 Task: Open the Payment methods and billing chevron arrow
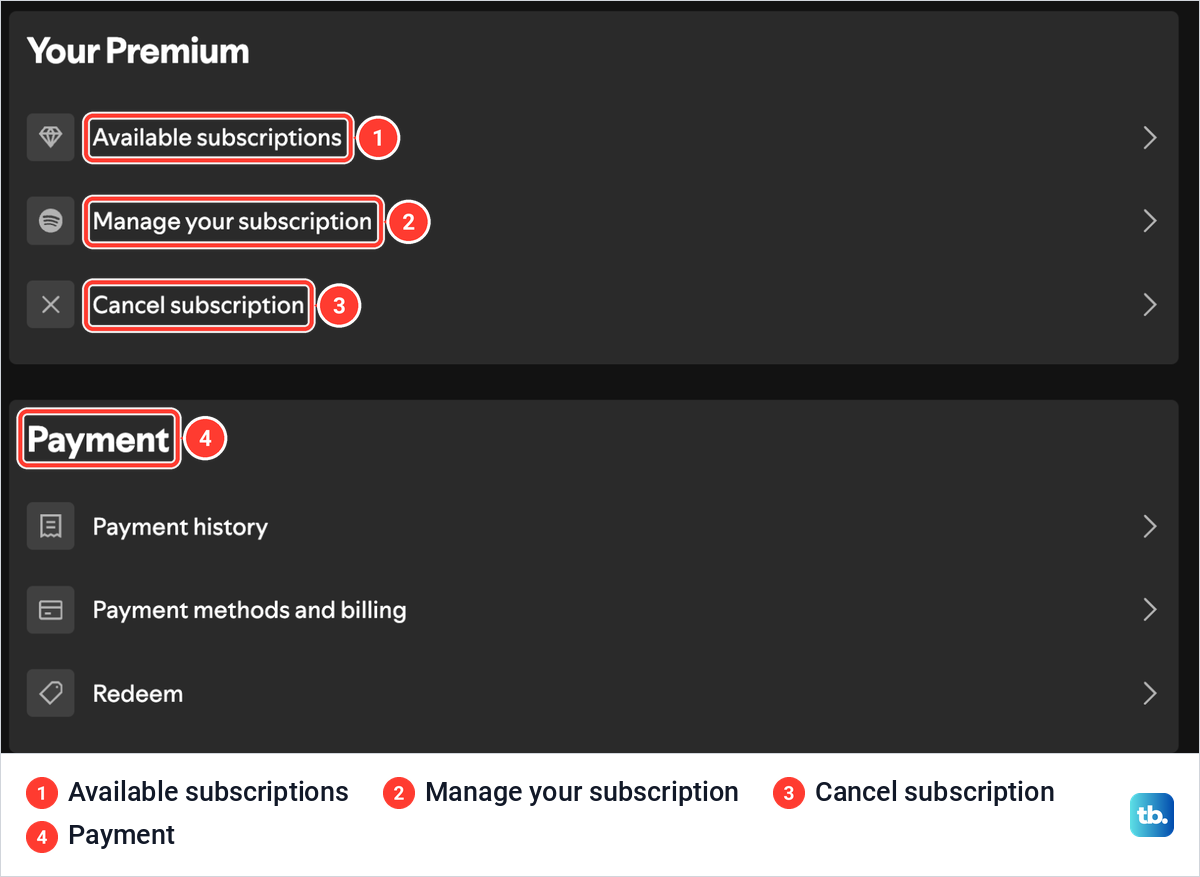(1150, 610)
